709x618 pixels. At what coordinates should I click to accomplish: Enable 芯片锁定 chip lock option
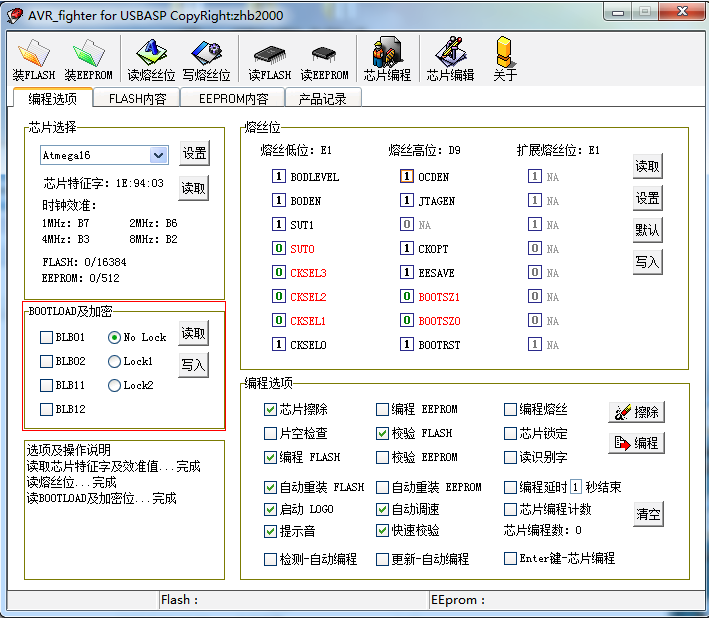[x=510, y=434]
